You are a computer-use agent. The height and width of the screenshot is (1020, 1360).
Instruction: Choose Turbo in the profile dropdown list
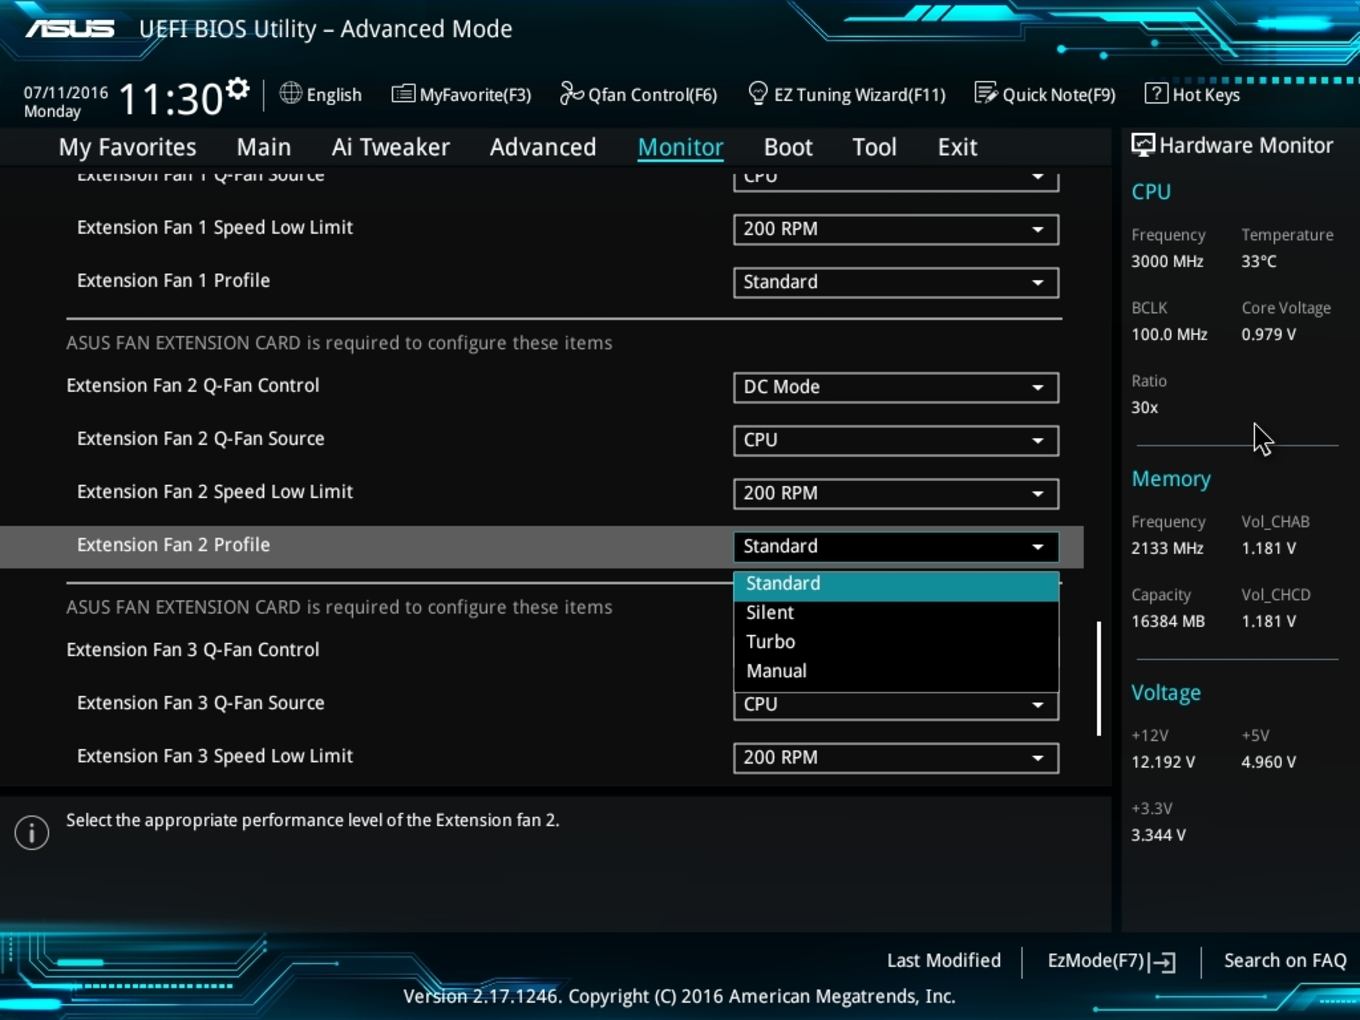(x=896, y=642)
